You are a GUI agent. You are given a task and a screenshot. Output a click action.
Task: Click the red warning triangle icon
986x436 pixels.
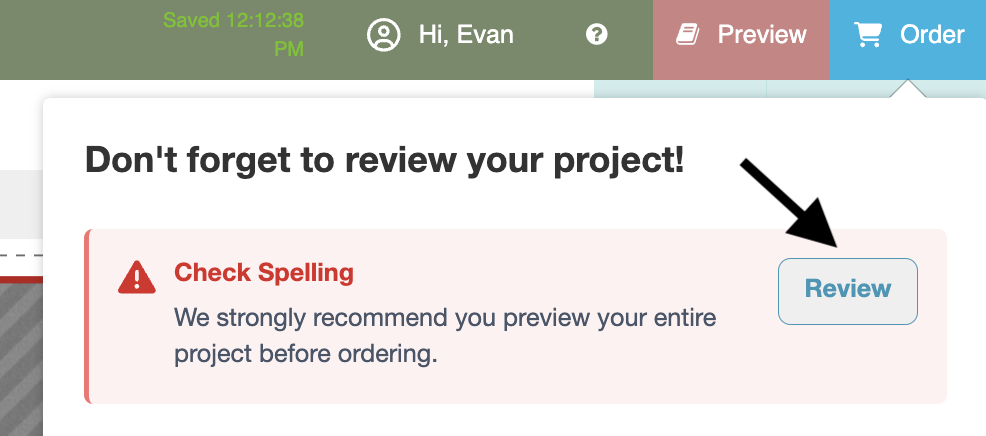[136, 277]
